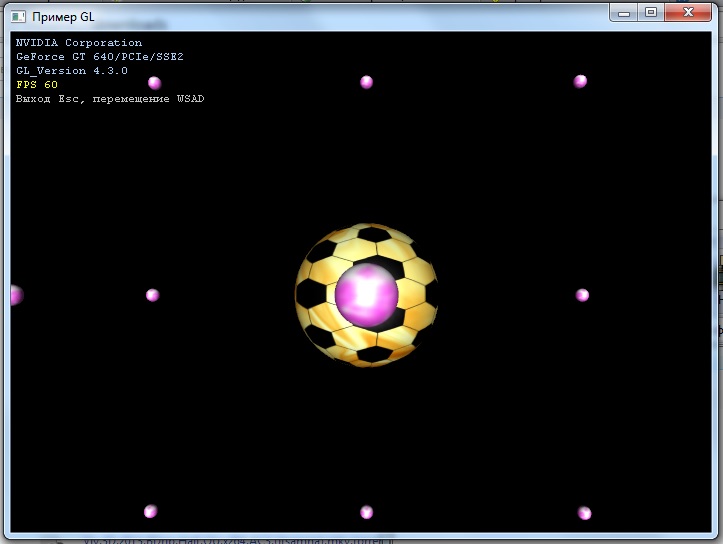This screenshot has height=544, width=723.
Task: Pick the top-right small pink sphere
Action: (580, 81)
